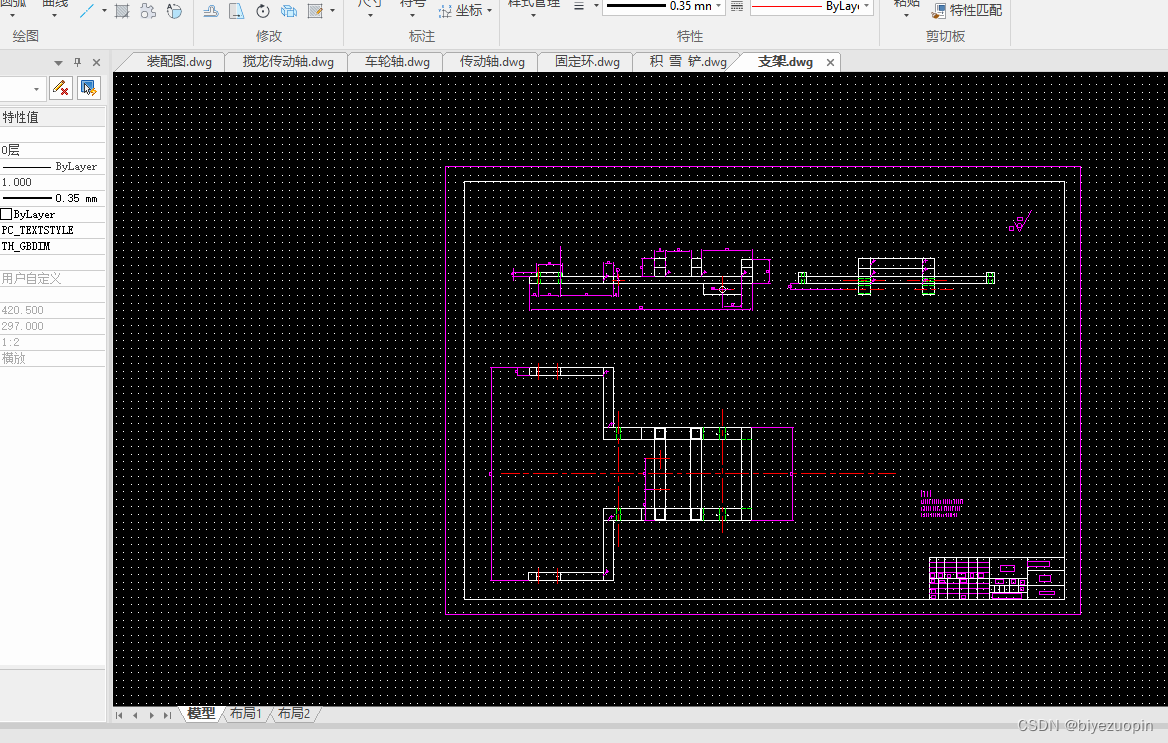This screenshot has width=1168, height=743.
Task: Switch to 车轮轴.dwg tab
Action: pos(397,62)
